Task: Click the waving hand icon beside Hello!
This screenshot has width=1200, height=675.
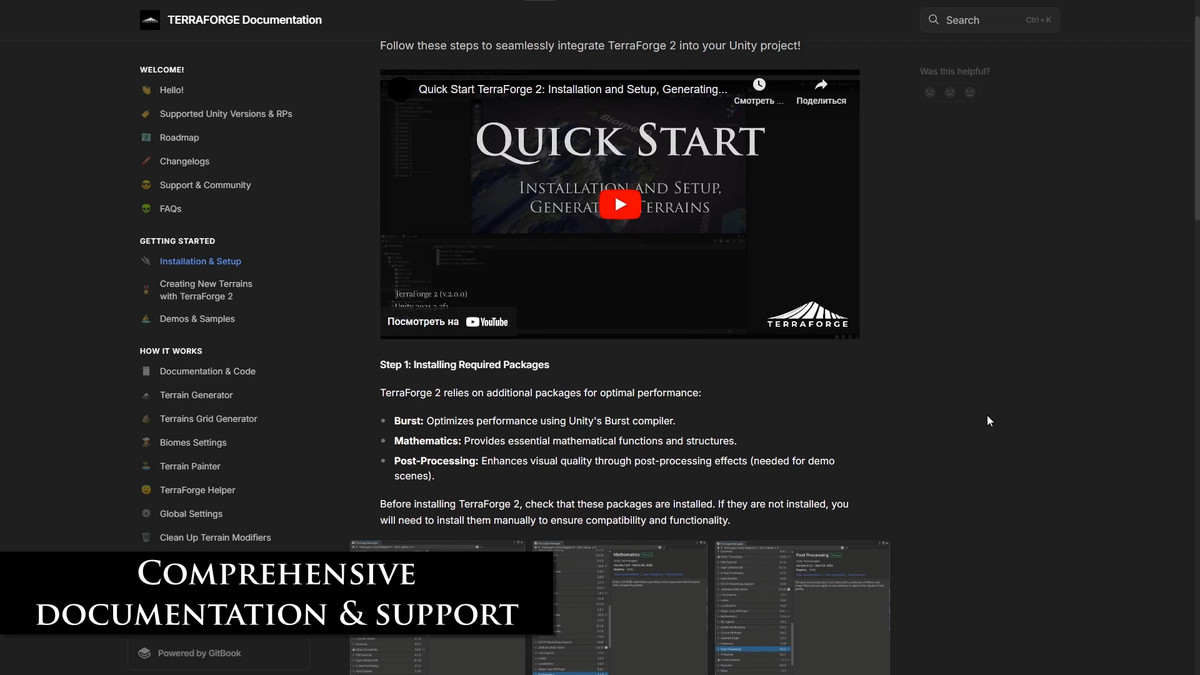Action: point(146,90)
